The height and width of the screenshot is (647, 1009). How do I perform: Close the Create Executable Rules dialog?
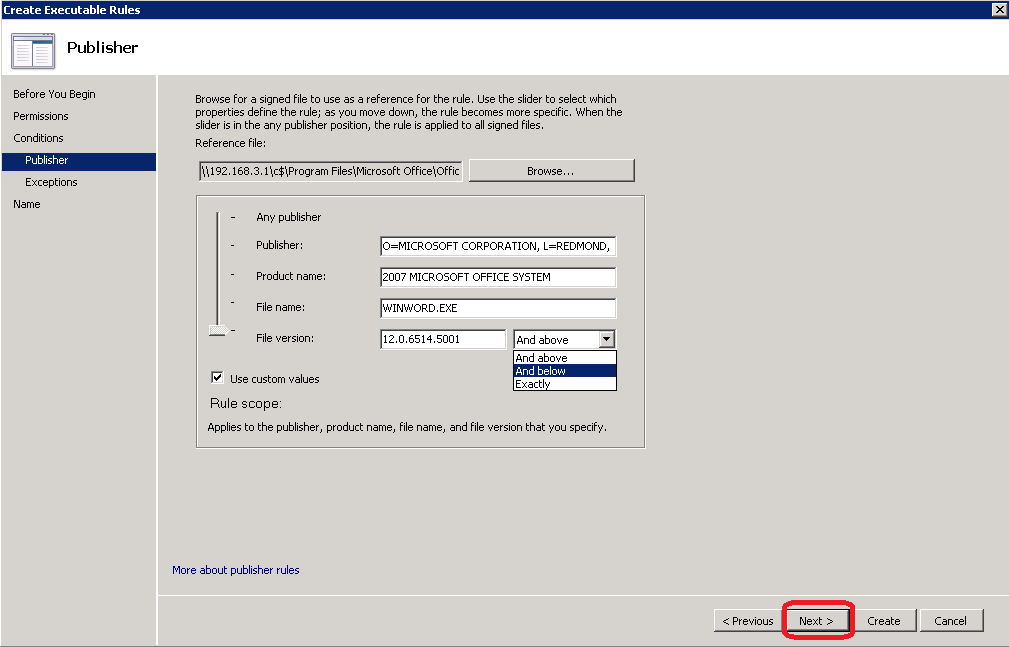point(998,9)
